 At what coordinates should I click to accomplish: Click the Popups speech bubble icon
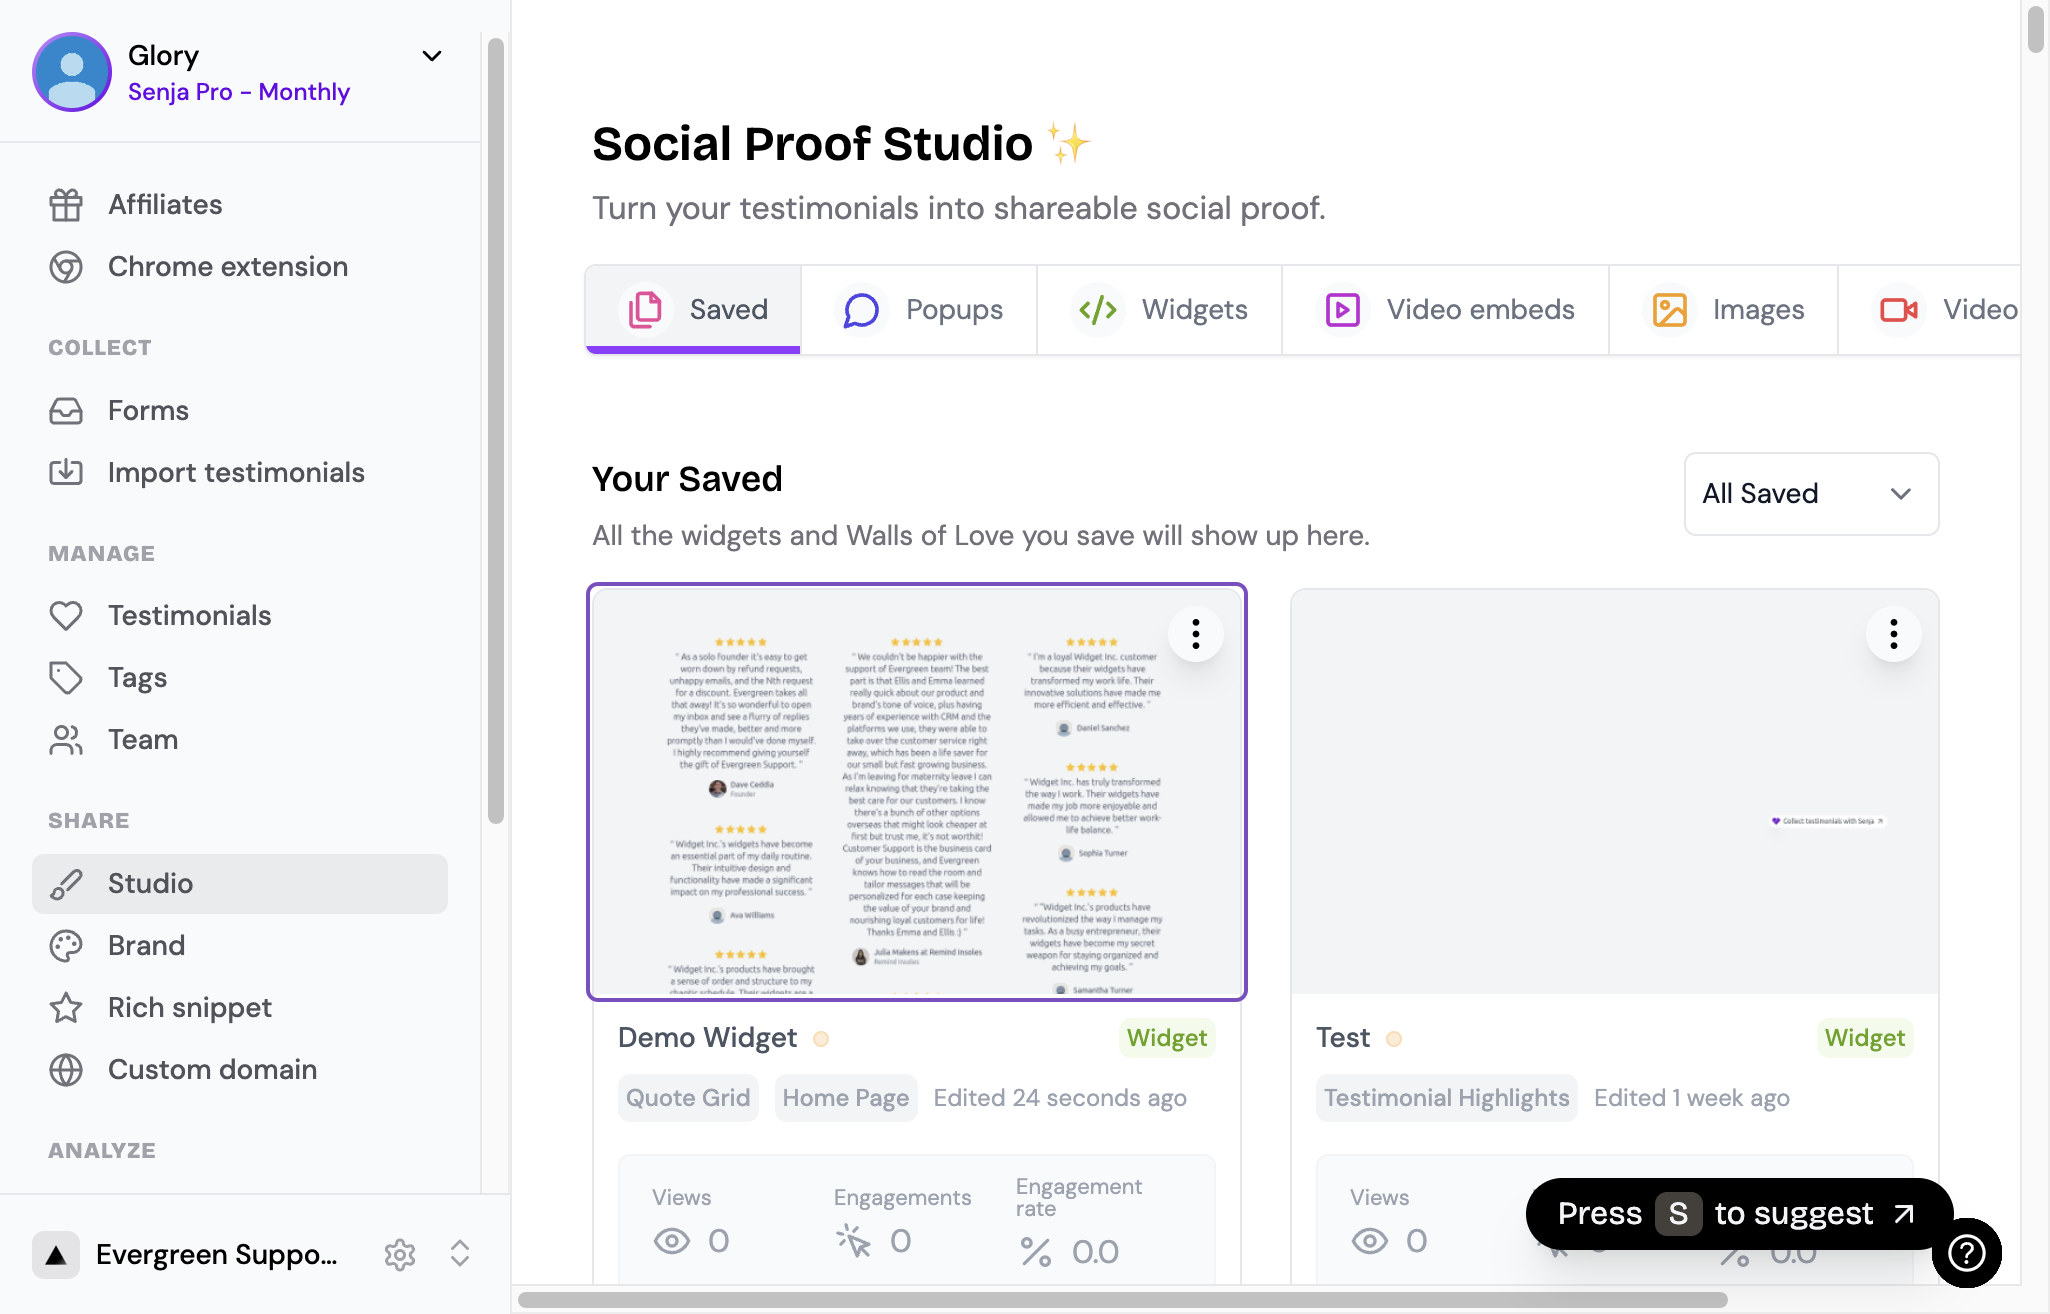coord(861,310)
